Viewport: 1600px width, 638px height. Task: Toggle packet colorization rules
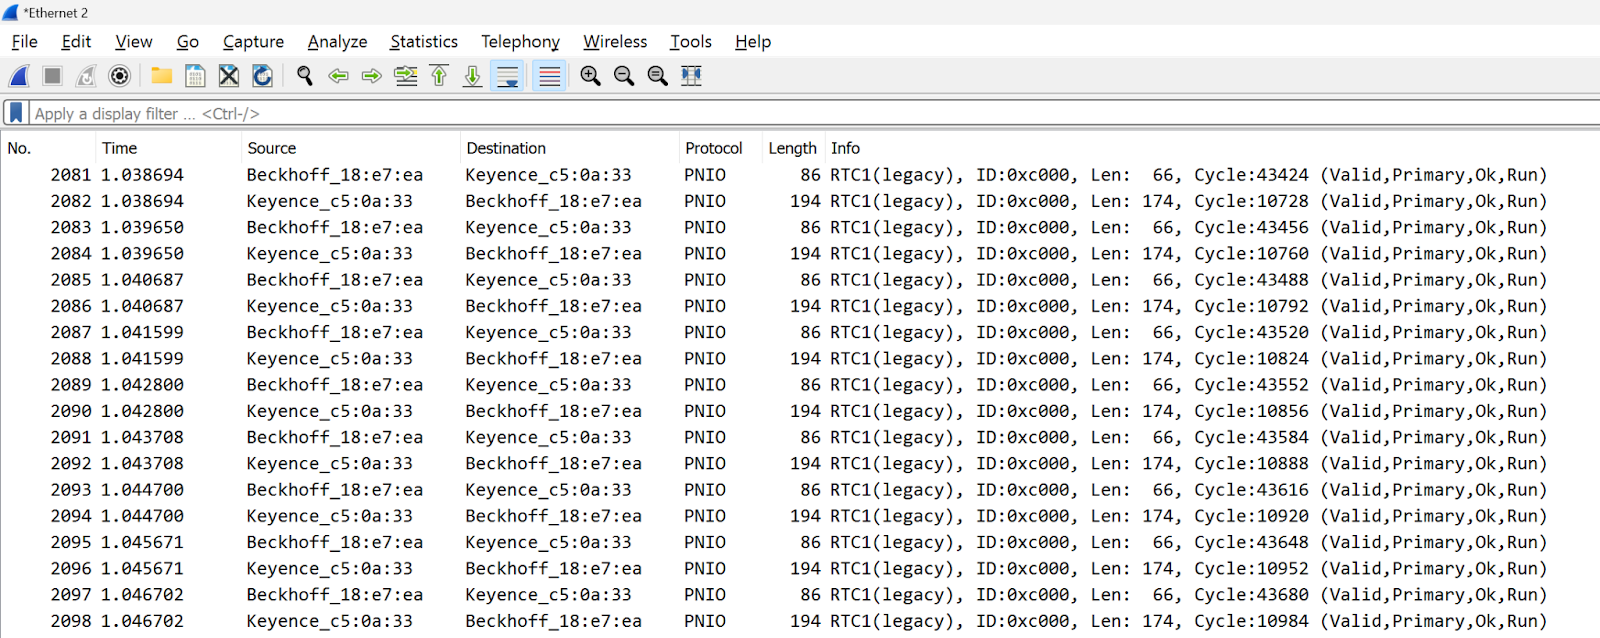pos(549,76)
